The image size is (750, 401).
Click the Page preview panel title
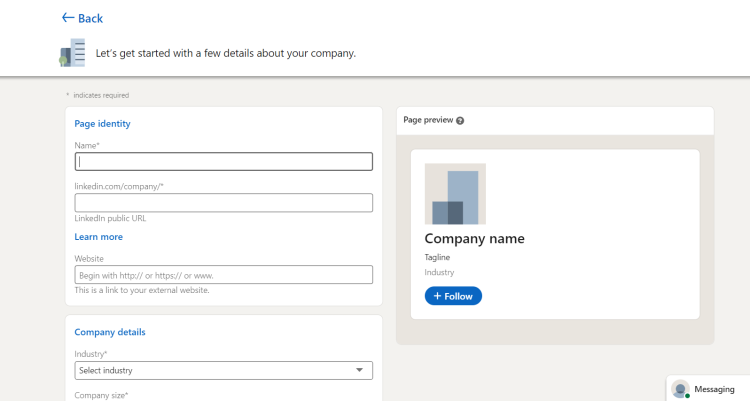(428, 120)
